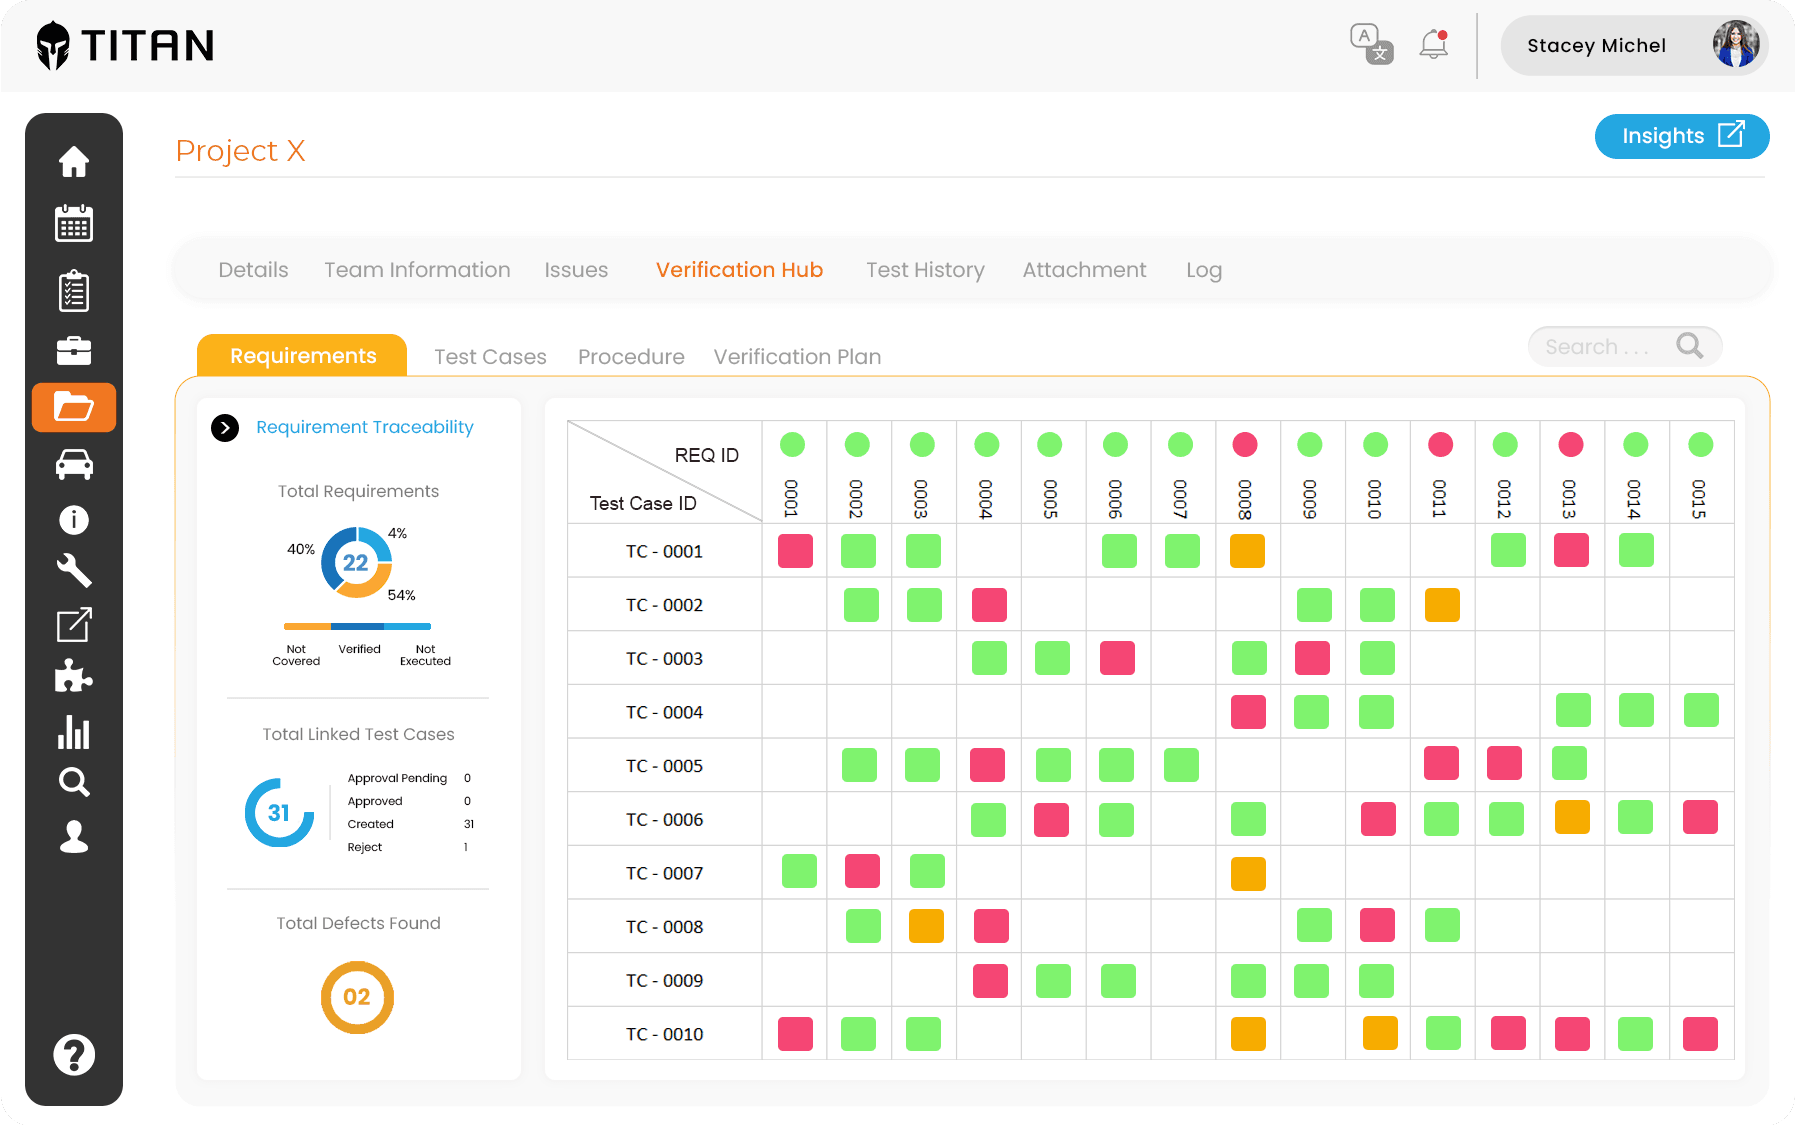Check notifications via the bell icon
1796x1125 pixels.
click(x=1432, y=44)
